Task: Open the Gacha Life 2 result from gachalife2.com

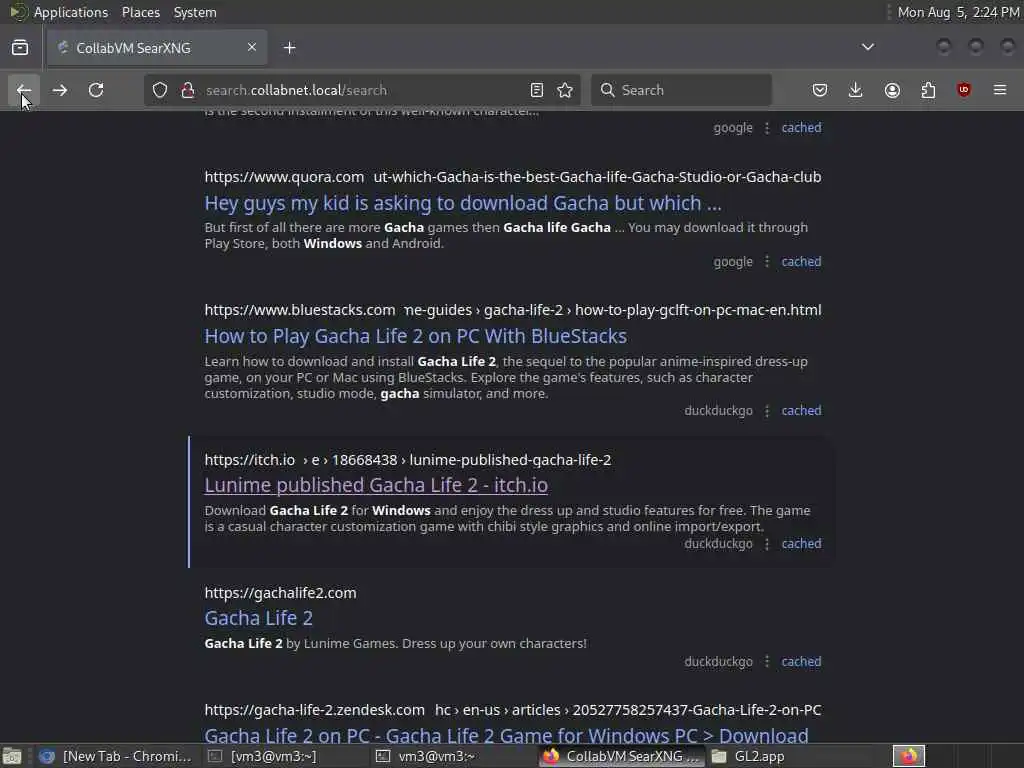Action: click(x=259, y=618)
